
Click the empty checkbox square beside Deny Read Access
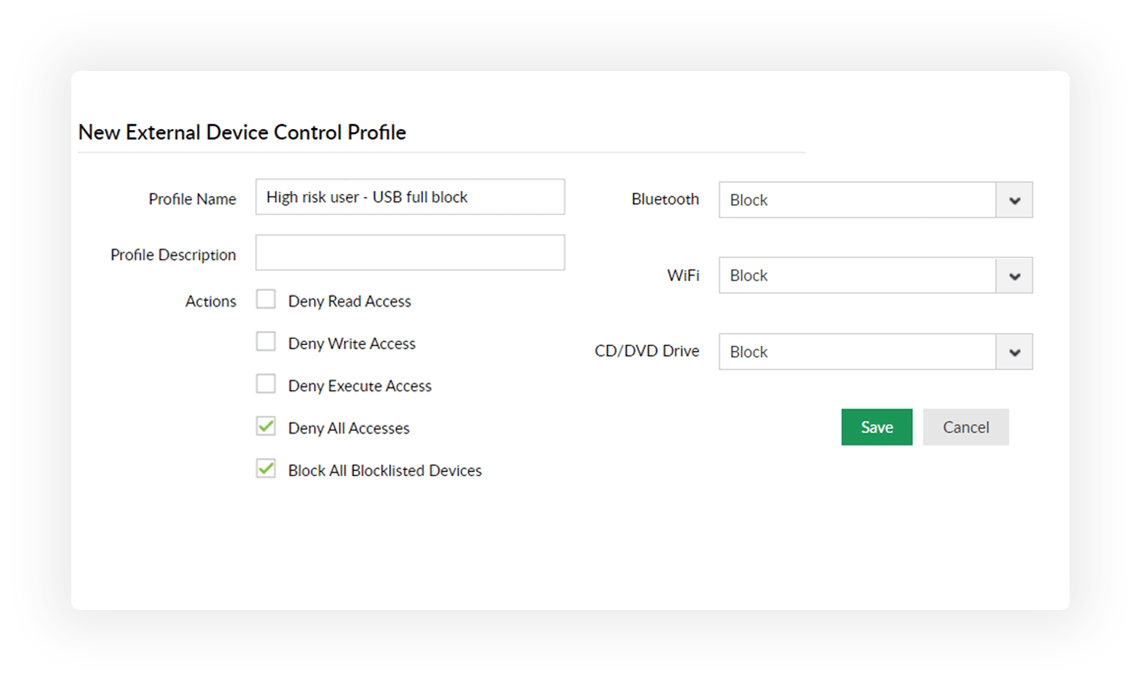pyautogui.click(x=266, y=298)
